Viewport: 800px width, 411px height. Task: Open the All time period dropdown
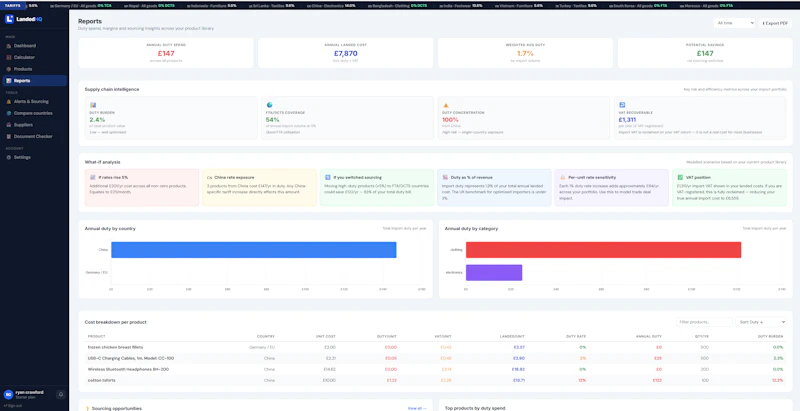click(734, 23)
